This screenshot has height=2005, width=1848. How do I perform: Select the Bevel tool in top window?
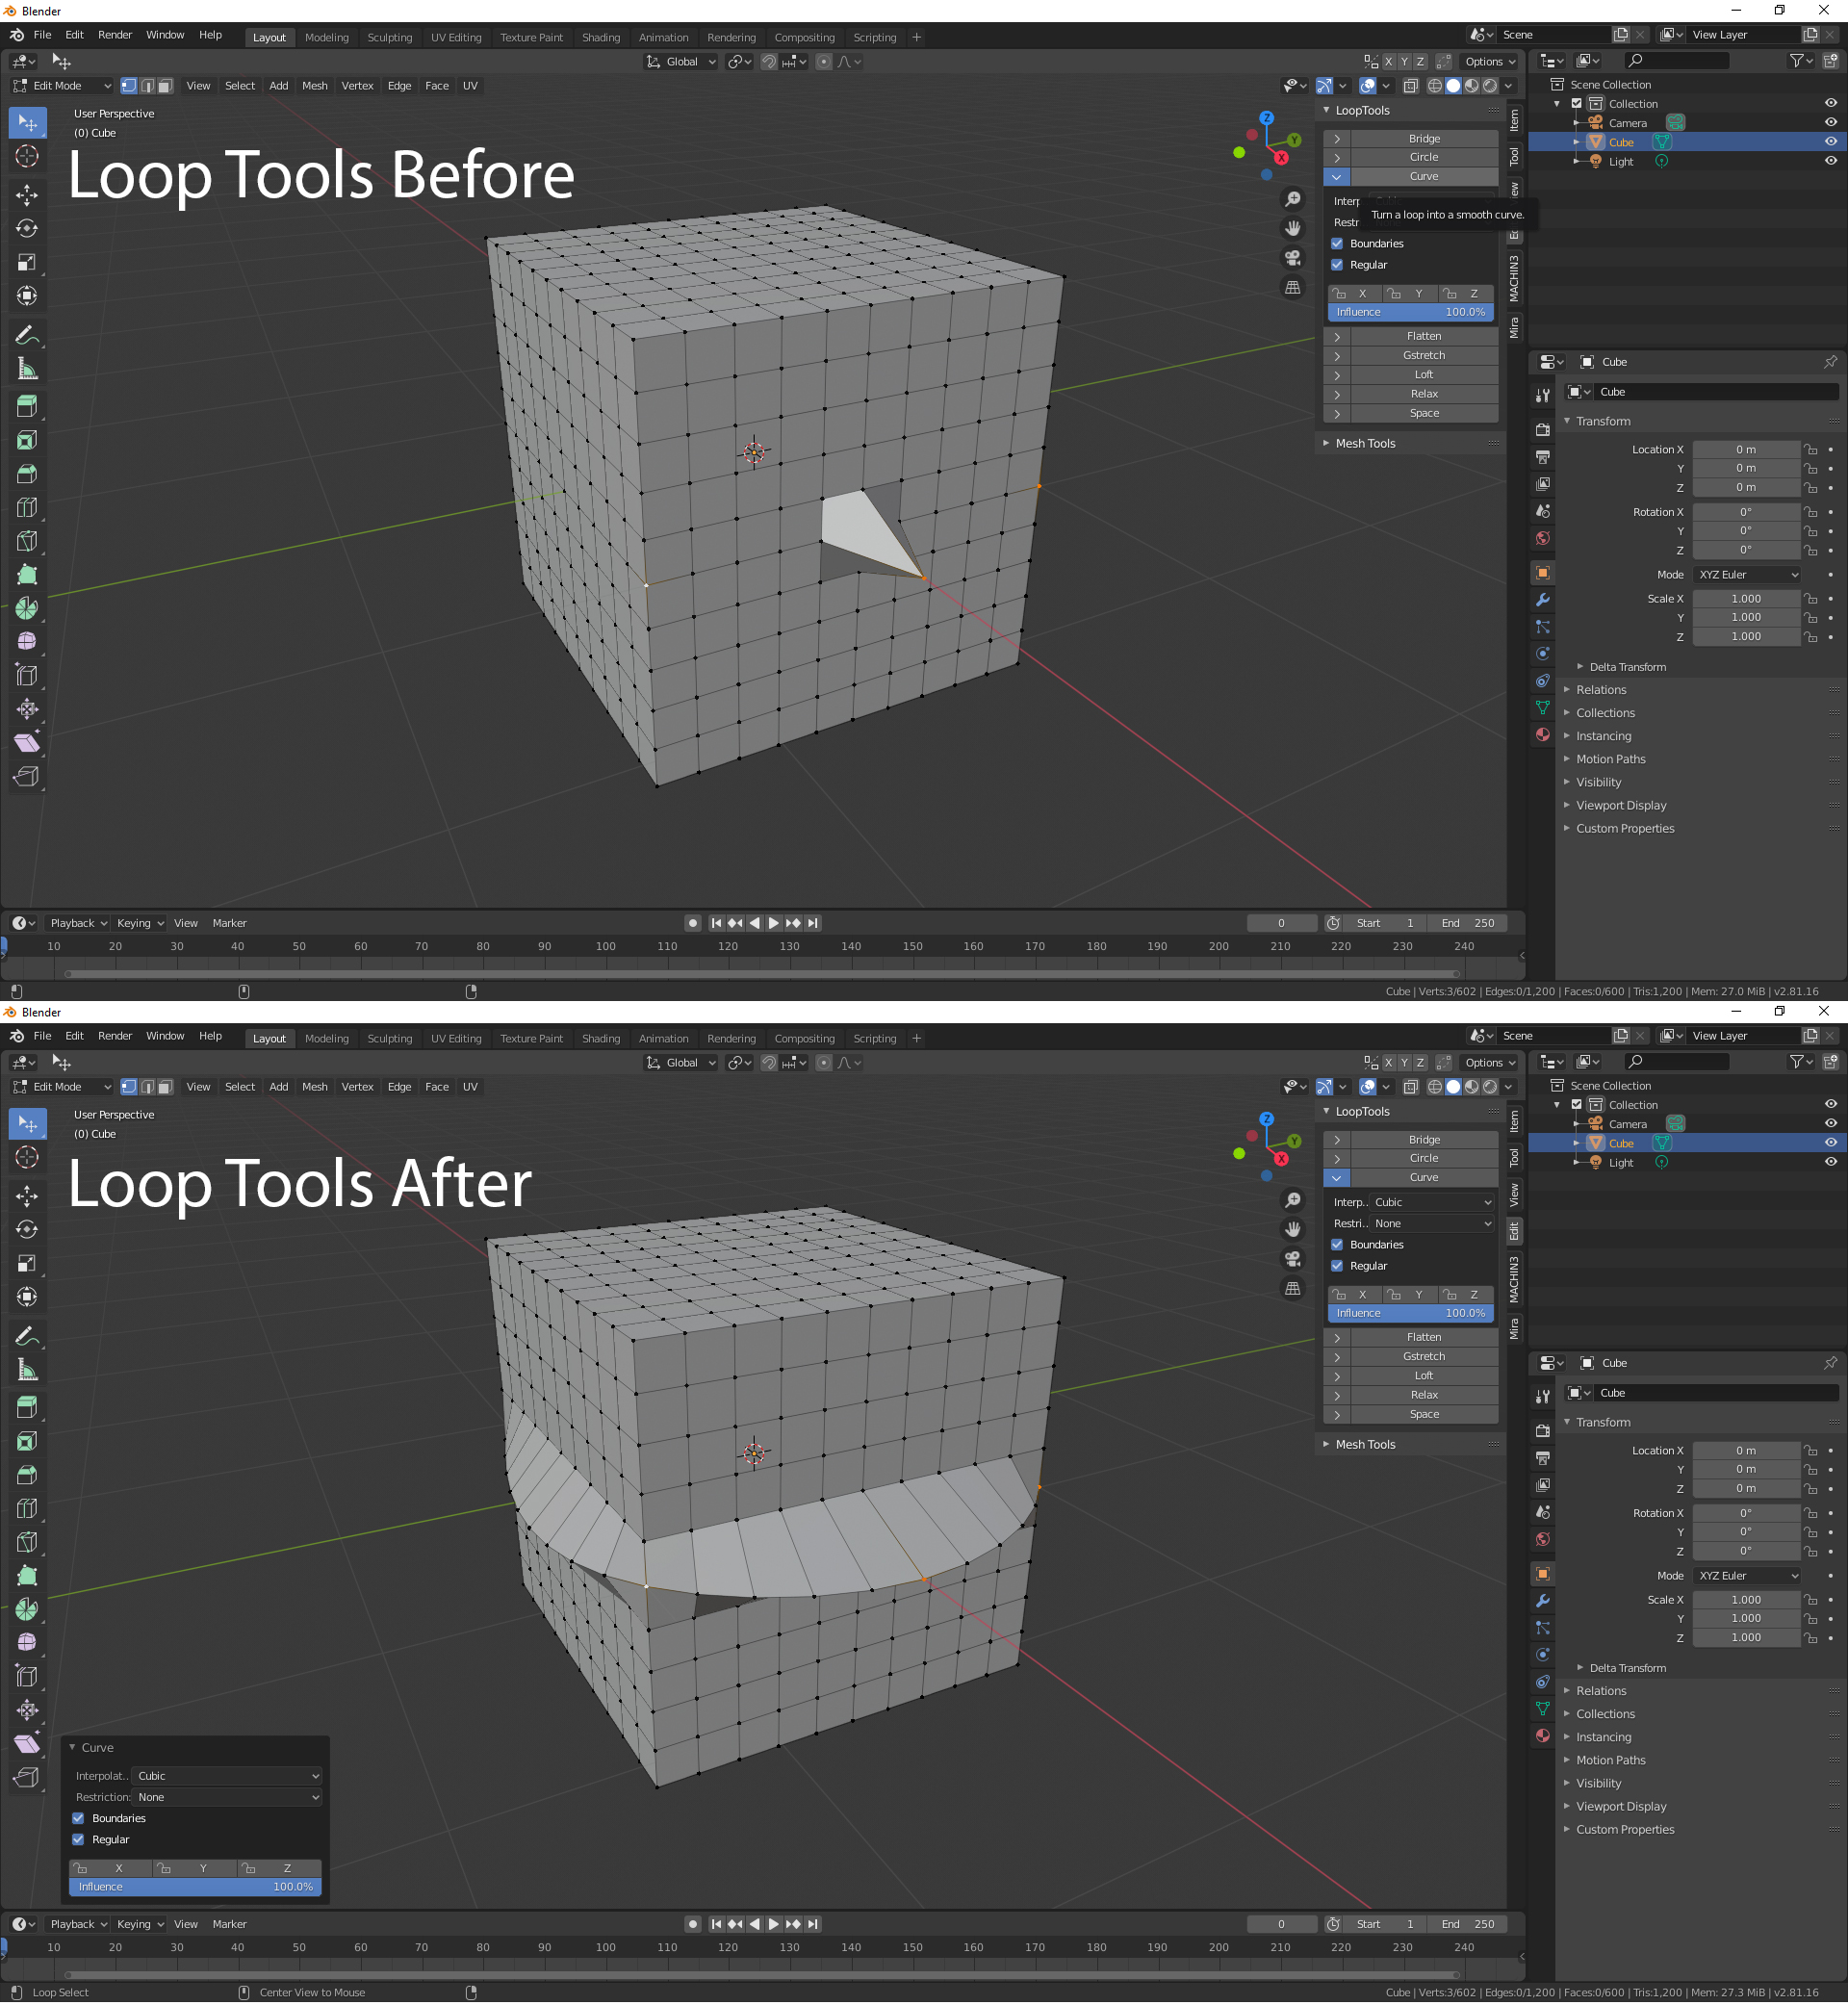[27, 473]
